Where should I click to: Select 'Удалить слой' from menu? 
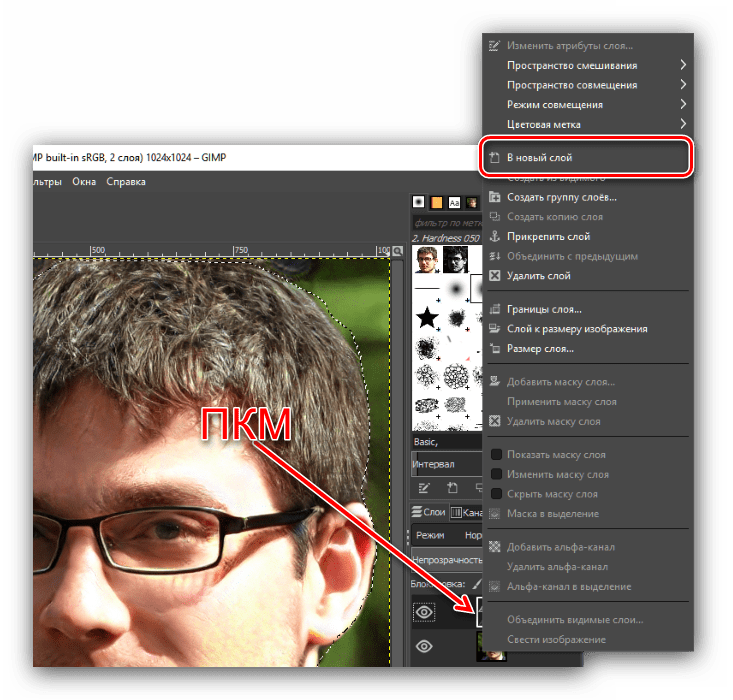point(586,276)
